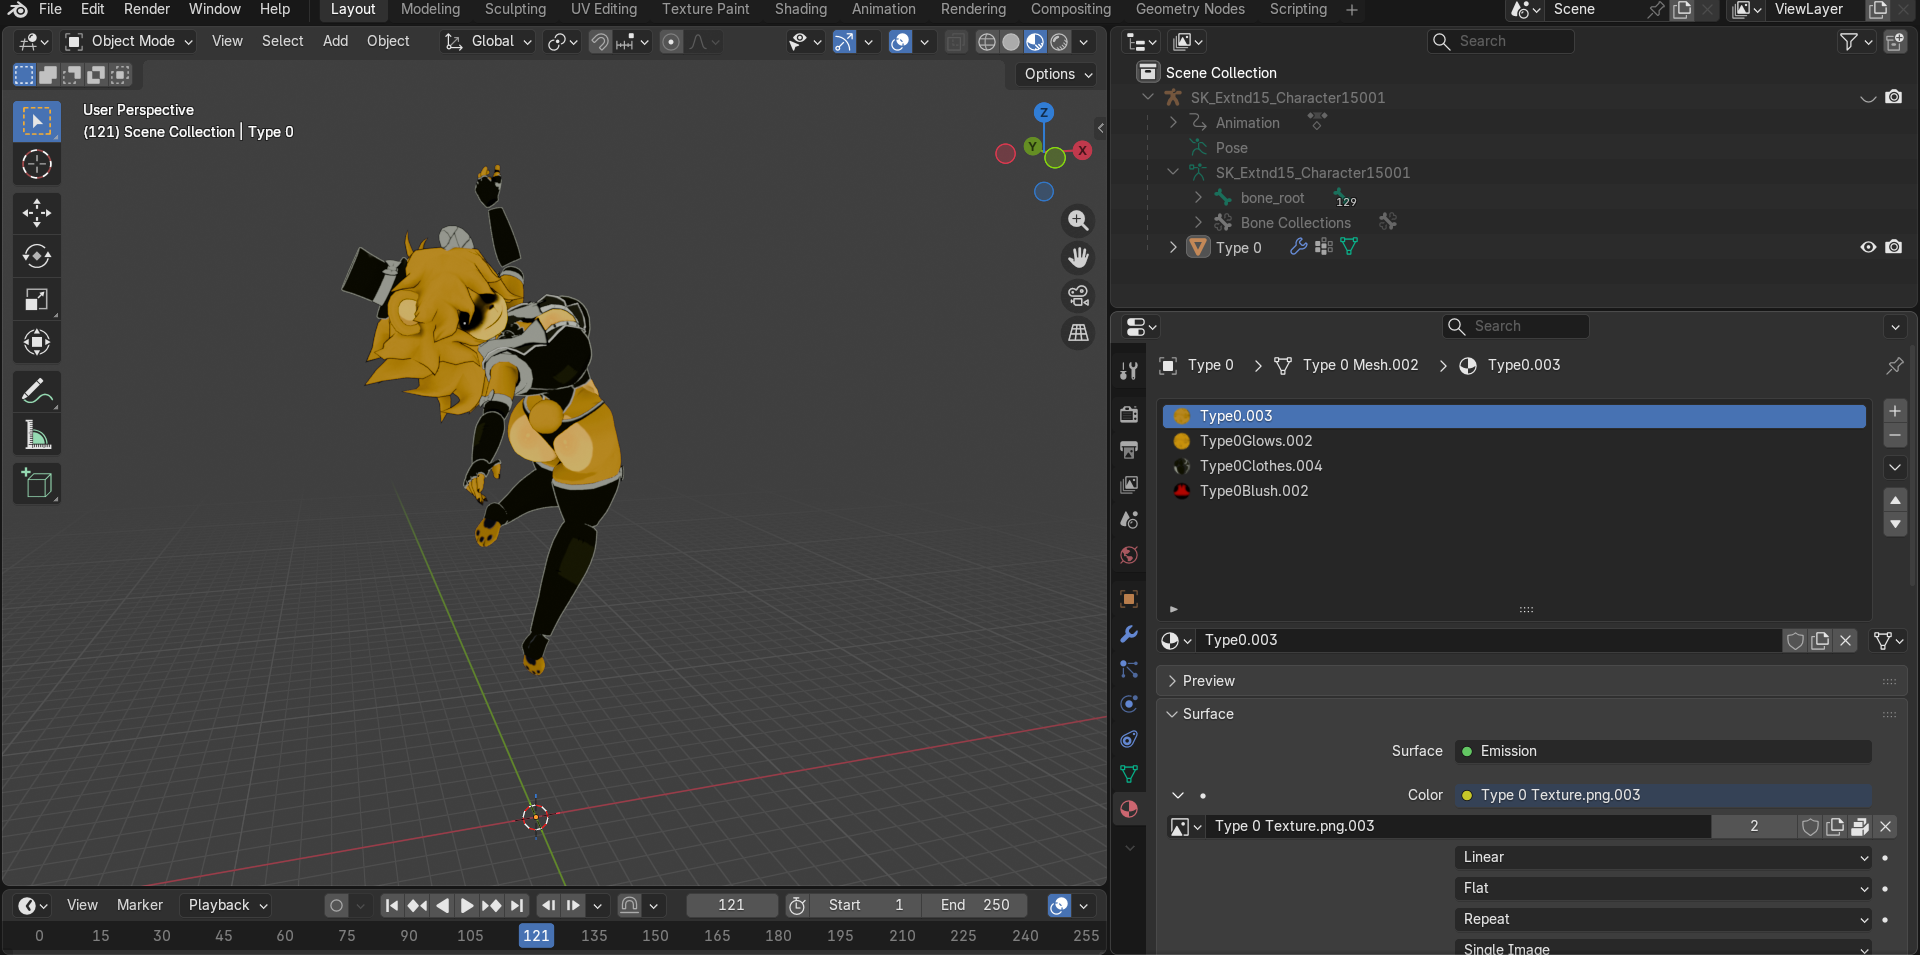
Task: Open the Object Constraints properties tab
Action: click(x=1129, y=739)
